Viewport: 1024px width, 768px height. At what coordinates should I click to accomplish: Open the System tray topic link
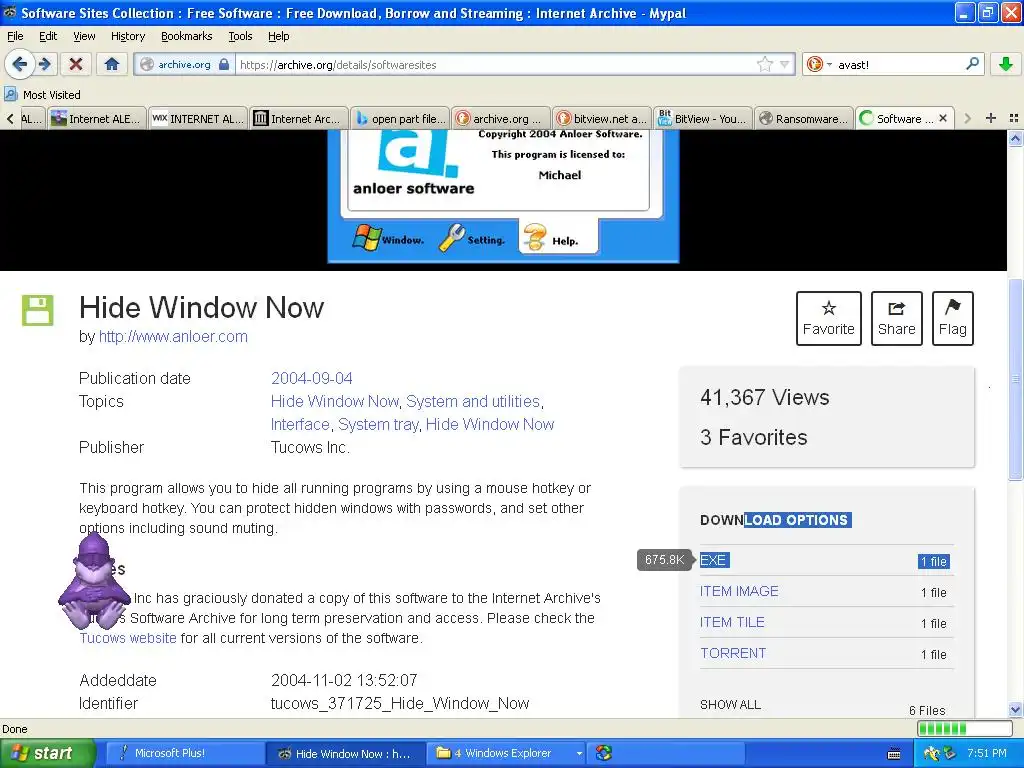pyautogui.click(x=378, y=424)
